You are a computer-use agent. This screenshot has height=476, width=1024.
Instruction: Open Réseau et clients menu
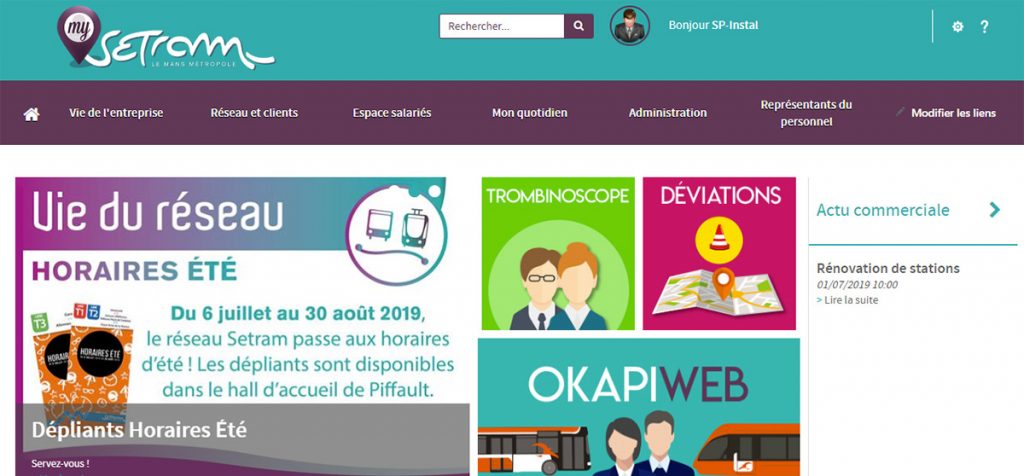tap(254, 113)
